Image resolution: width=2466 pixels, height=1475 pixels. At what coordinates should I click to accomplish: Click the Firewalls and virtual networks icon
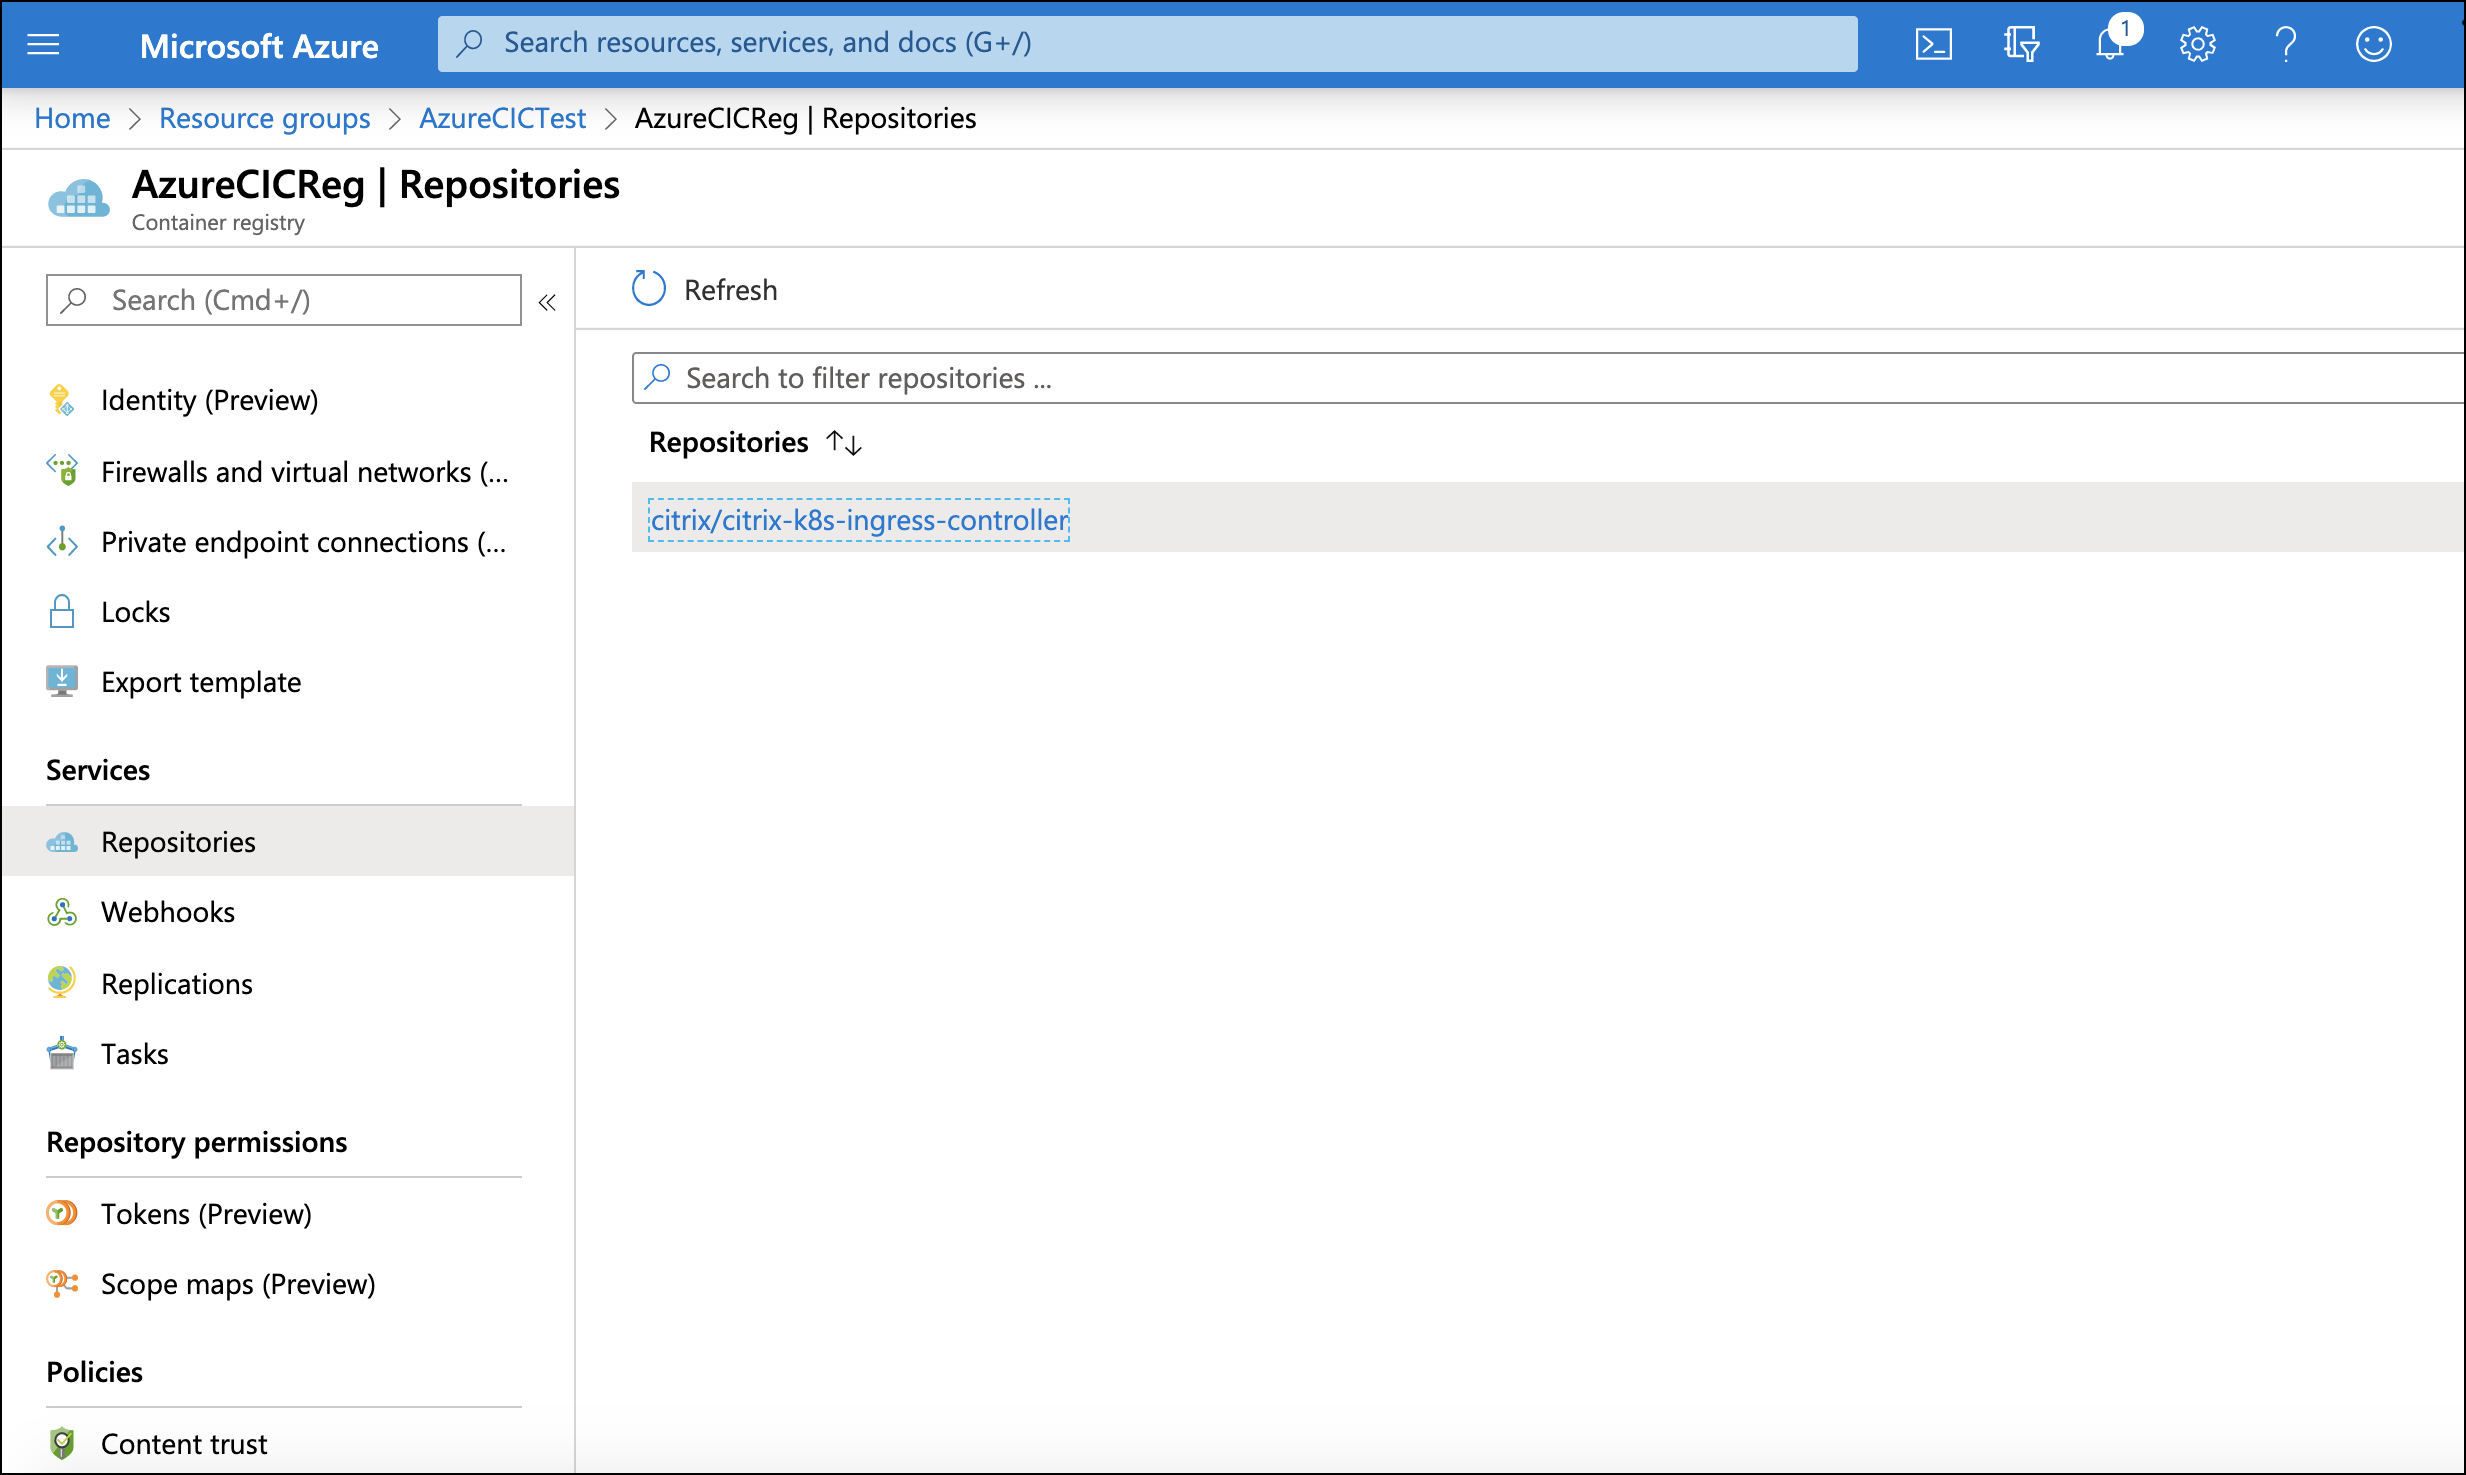[x=62, y=471]
